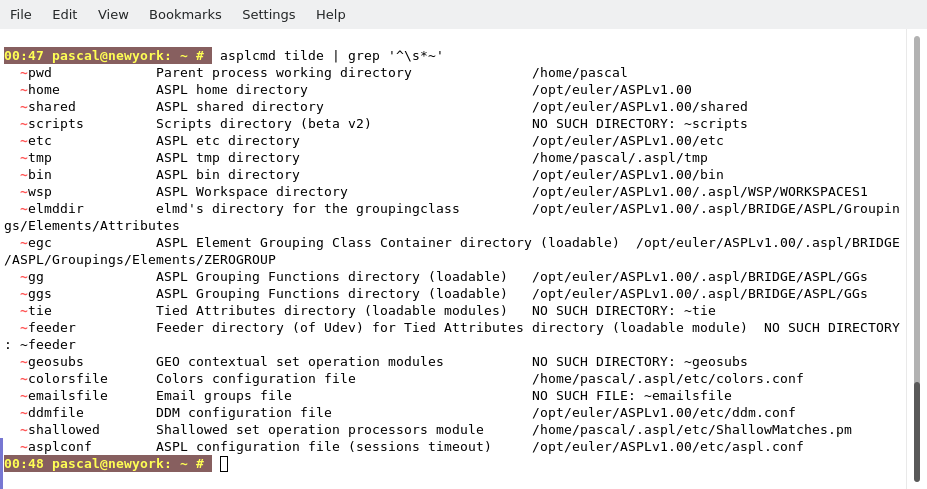927x489 pixels.
Task: Click the /home/pascal path text
Action: pos(579,73)
